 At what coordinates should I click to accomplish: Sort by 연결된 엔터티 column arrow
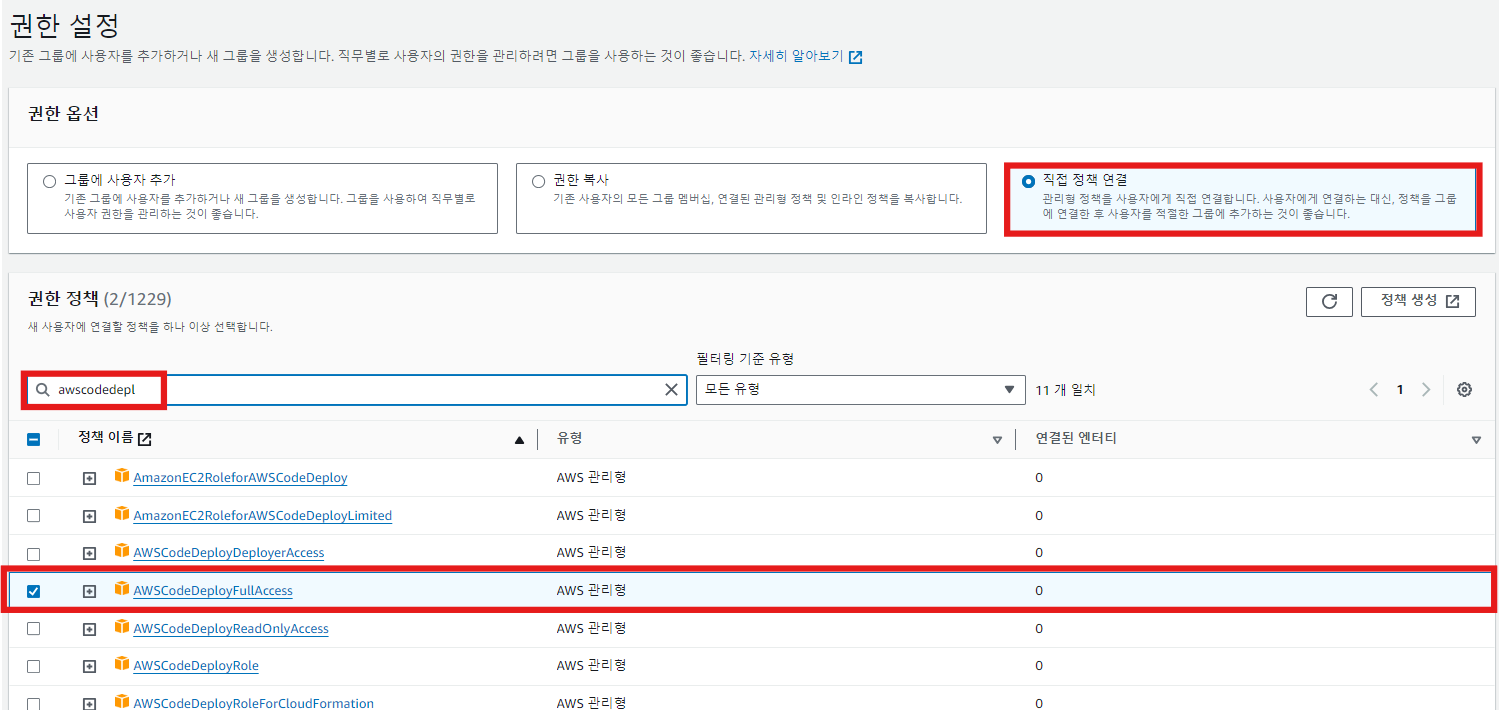click(x=1476, y=440)
